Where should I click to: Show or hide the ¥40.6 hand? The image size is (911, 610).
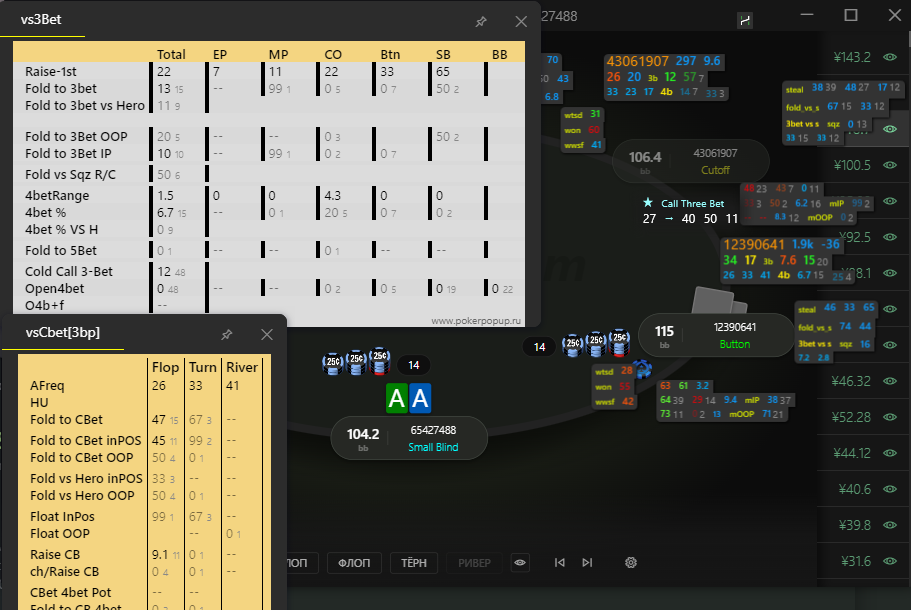[x=890, y=489]
